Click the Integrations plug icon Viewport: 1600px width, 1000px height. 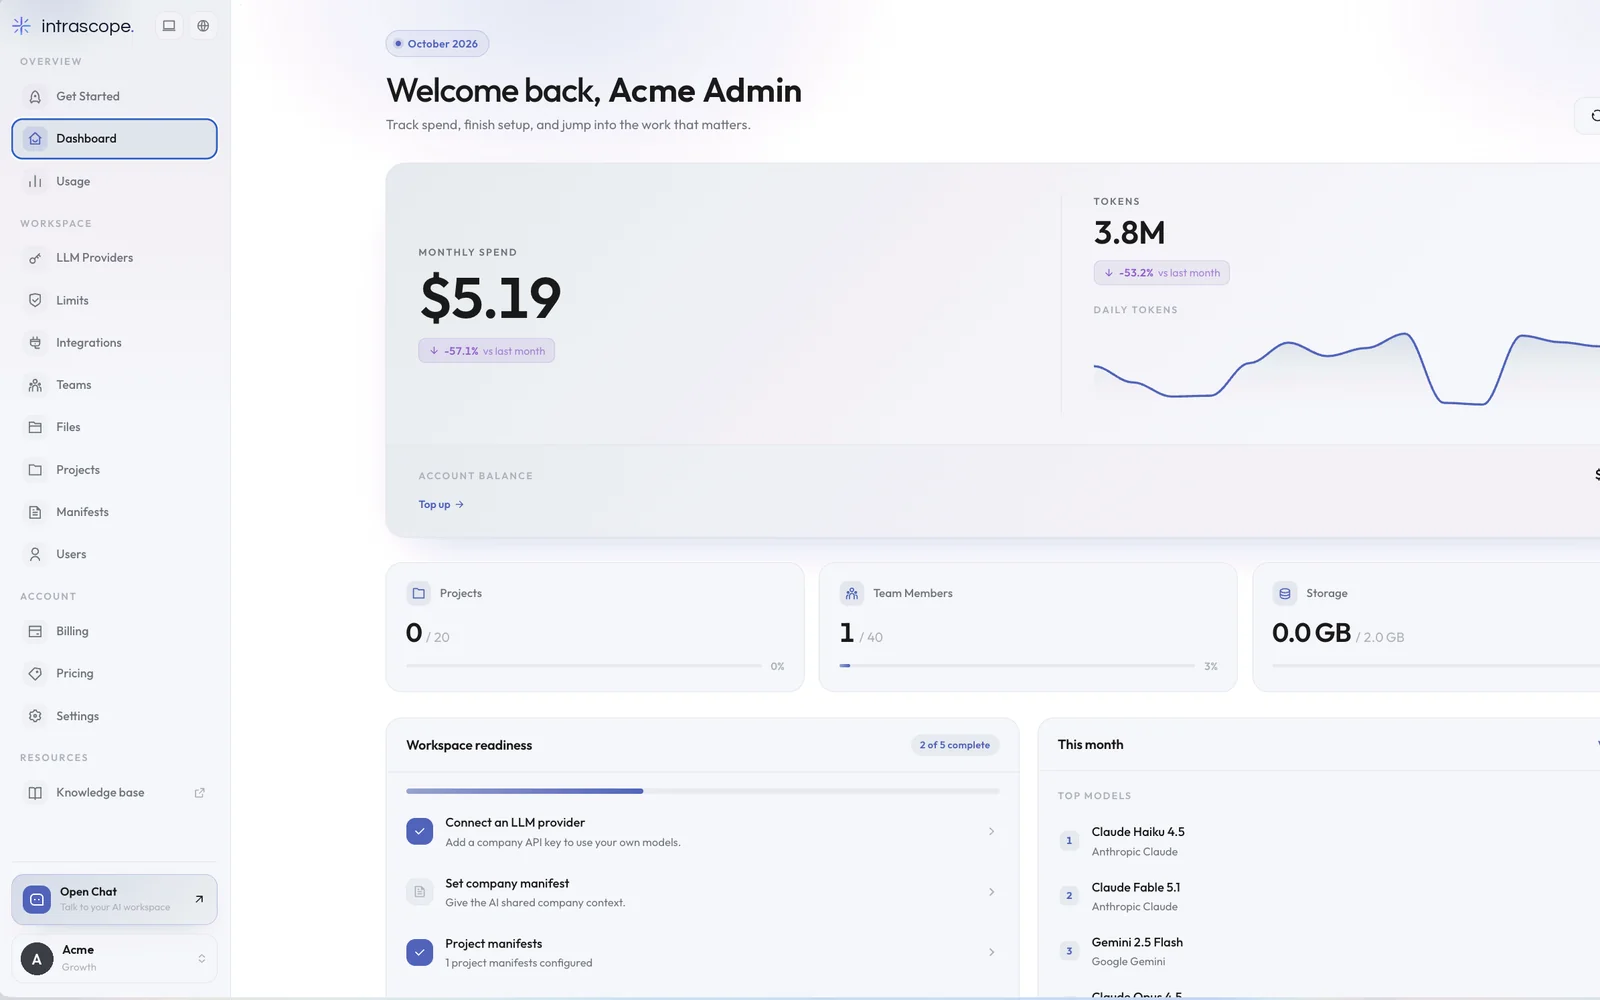tap(35, 343)
